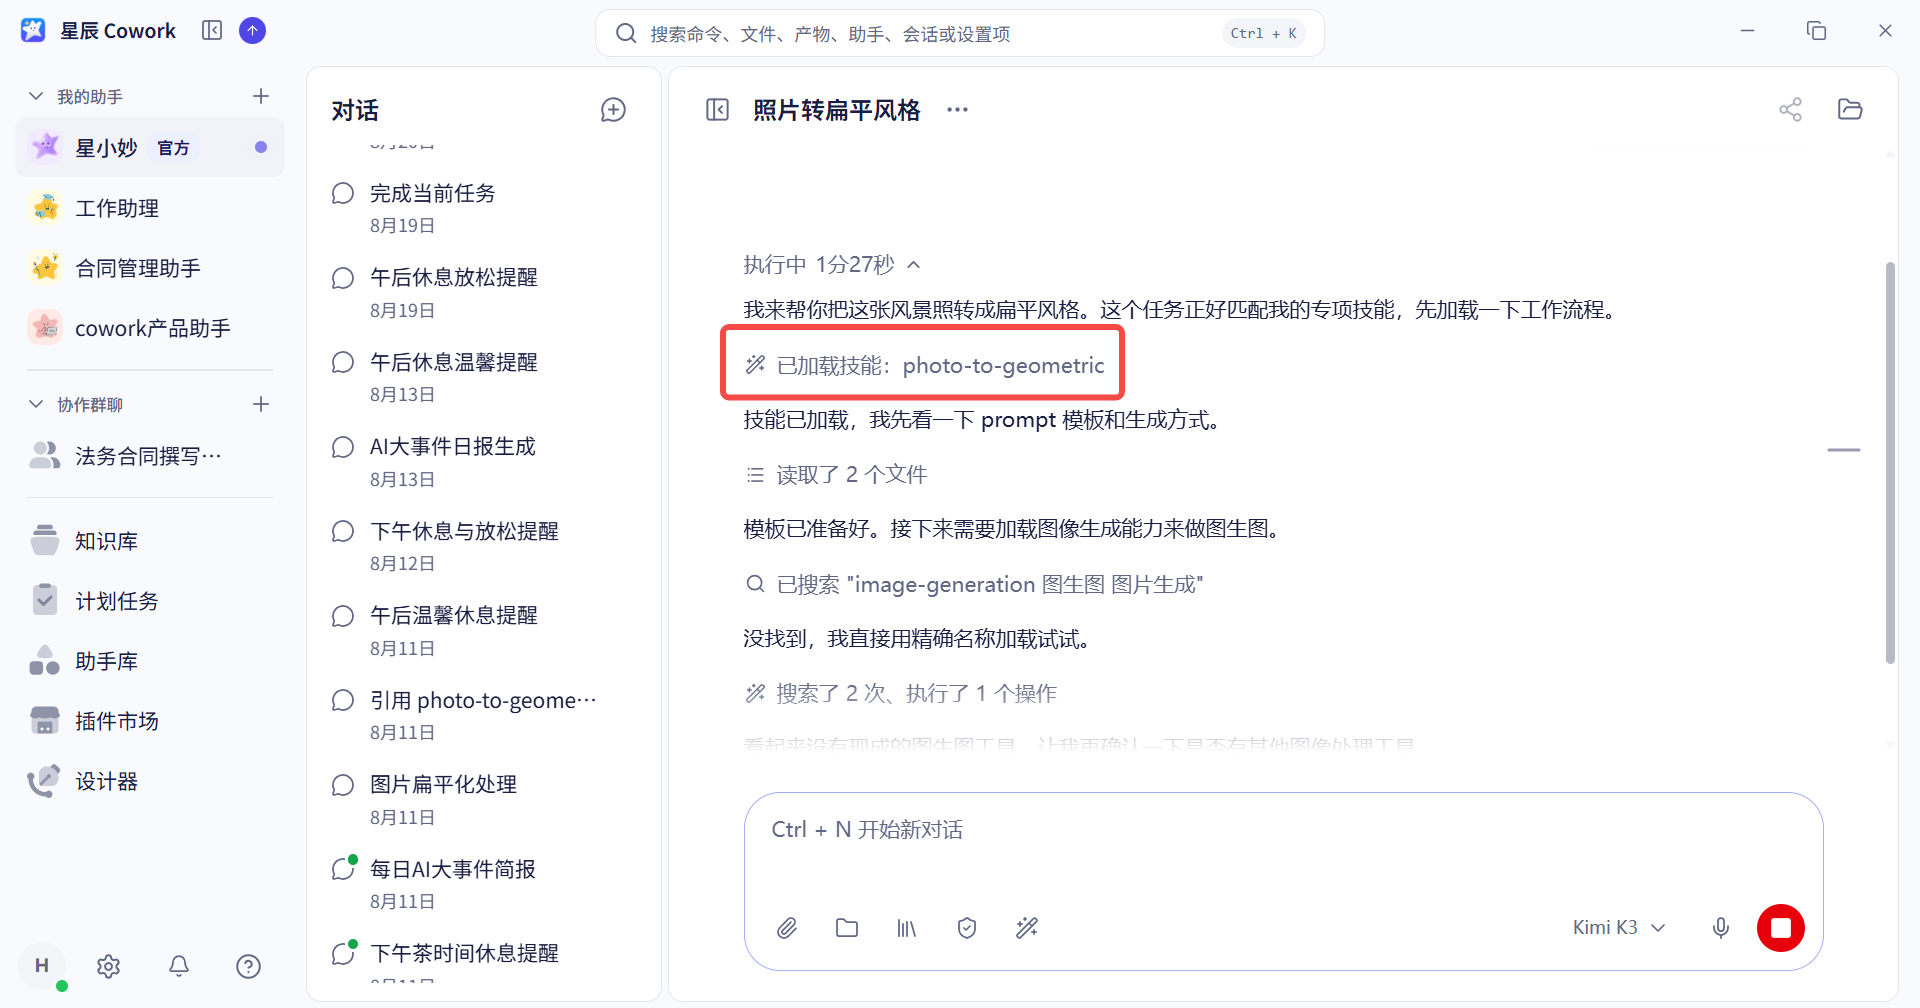The image size is (1920, 1008).
Task: Open the 助手库 menu item
Action: coord(150,661)
